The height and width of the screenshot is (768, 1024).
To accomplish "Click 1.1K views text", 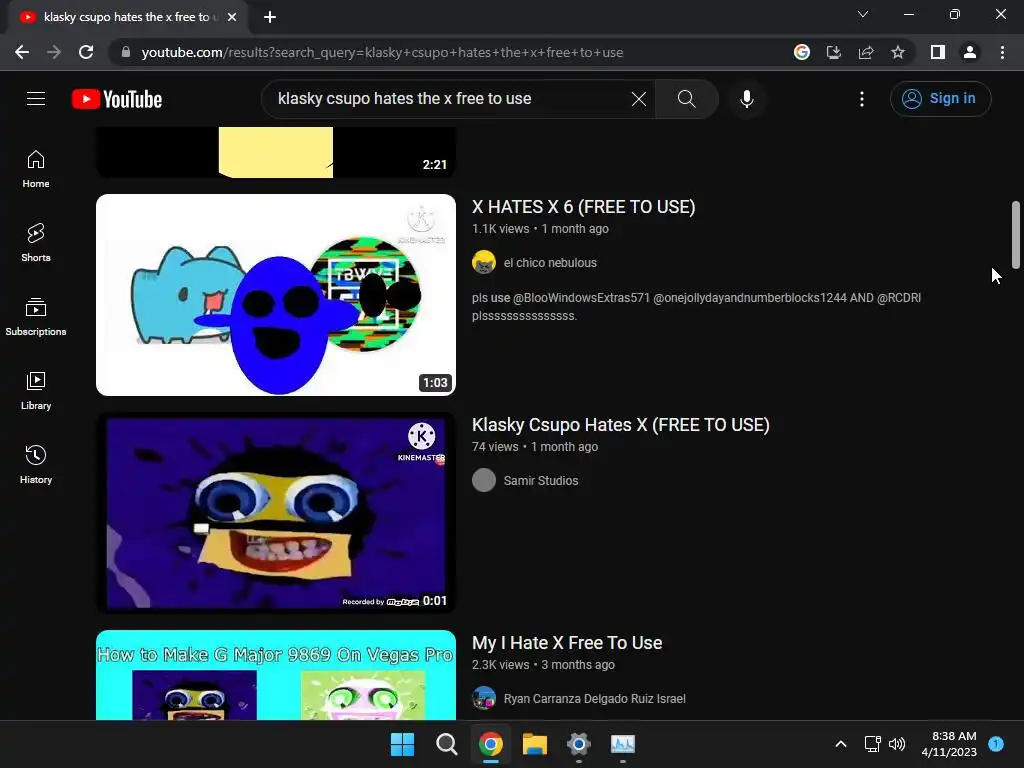I will [500, 229].
